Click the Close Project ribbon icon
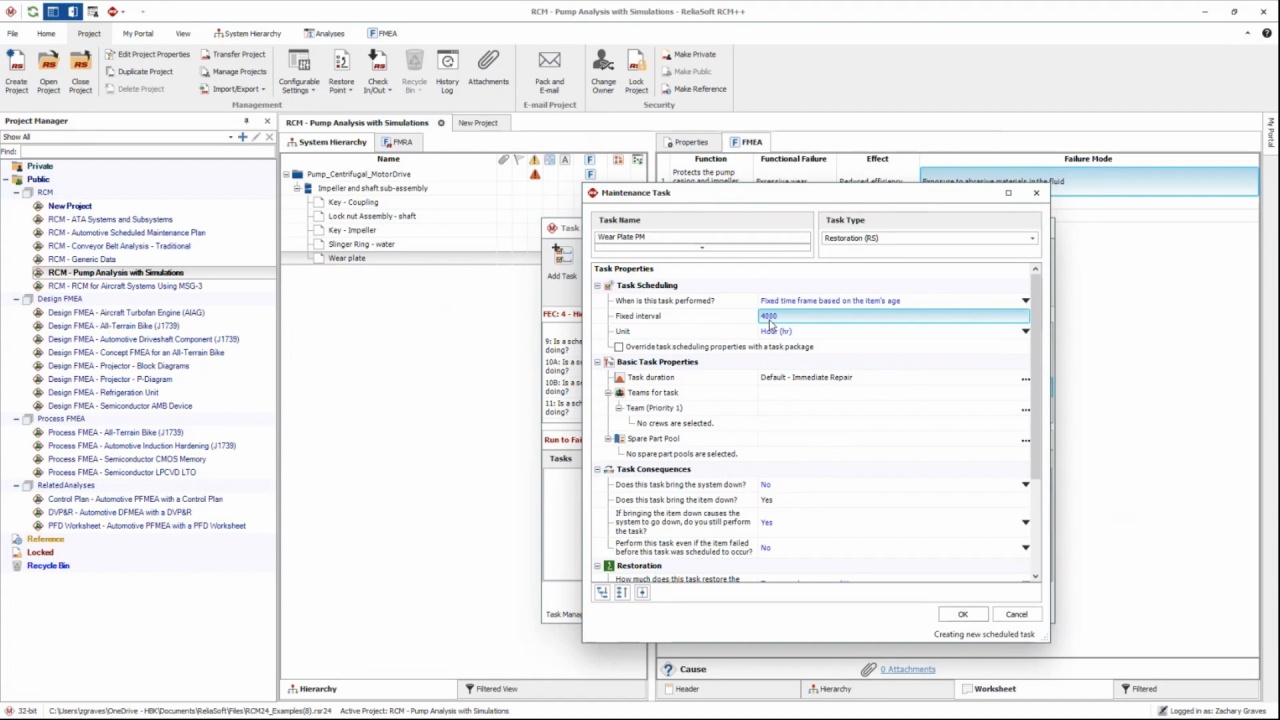Image resolution: width=1280 pixels, height=720 pixels. tap(80, 71)
